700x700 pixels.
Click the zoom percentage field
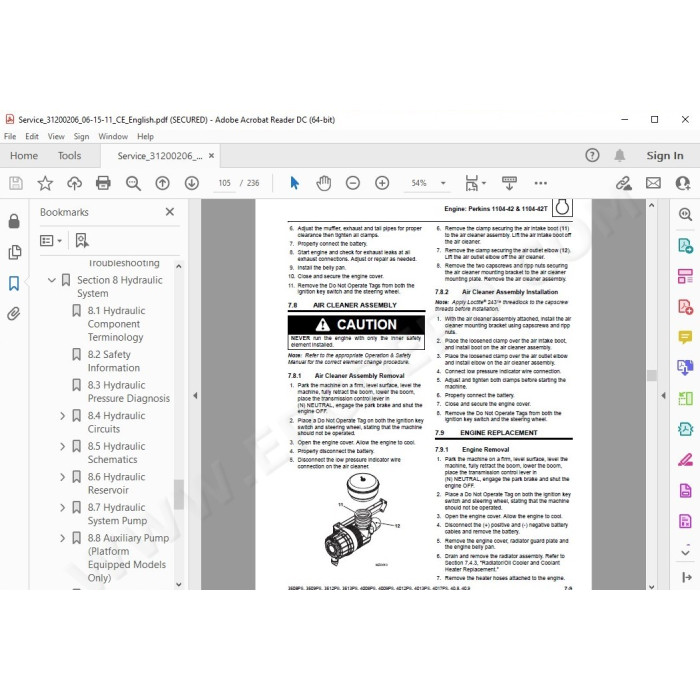[419, 183]
